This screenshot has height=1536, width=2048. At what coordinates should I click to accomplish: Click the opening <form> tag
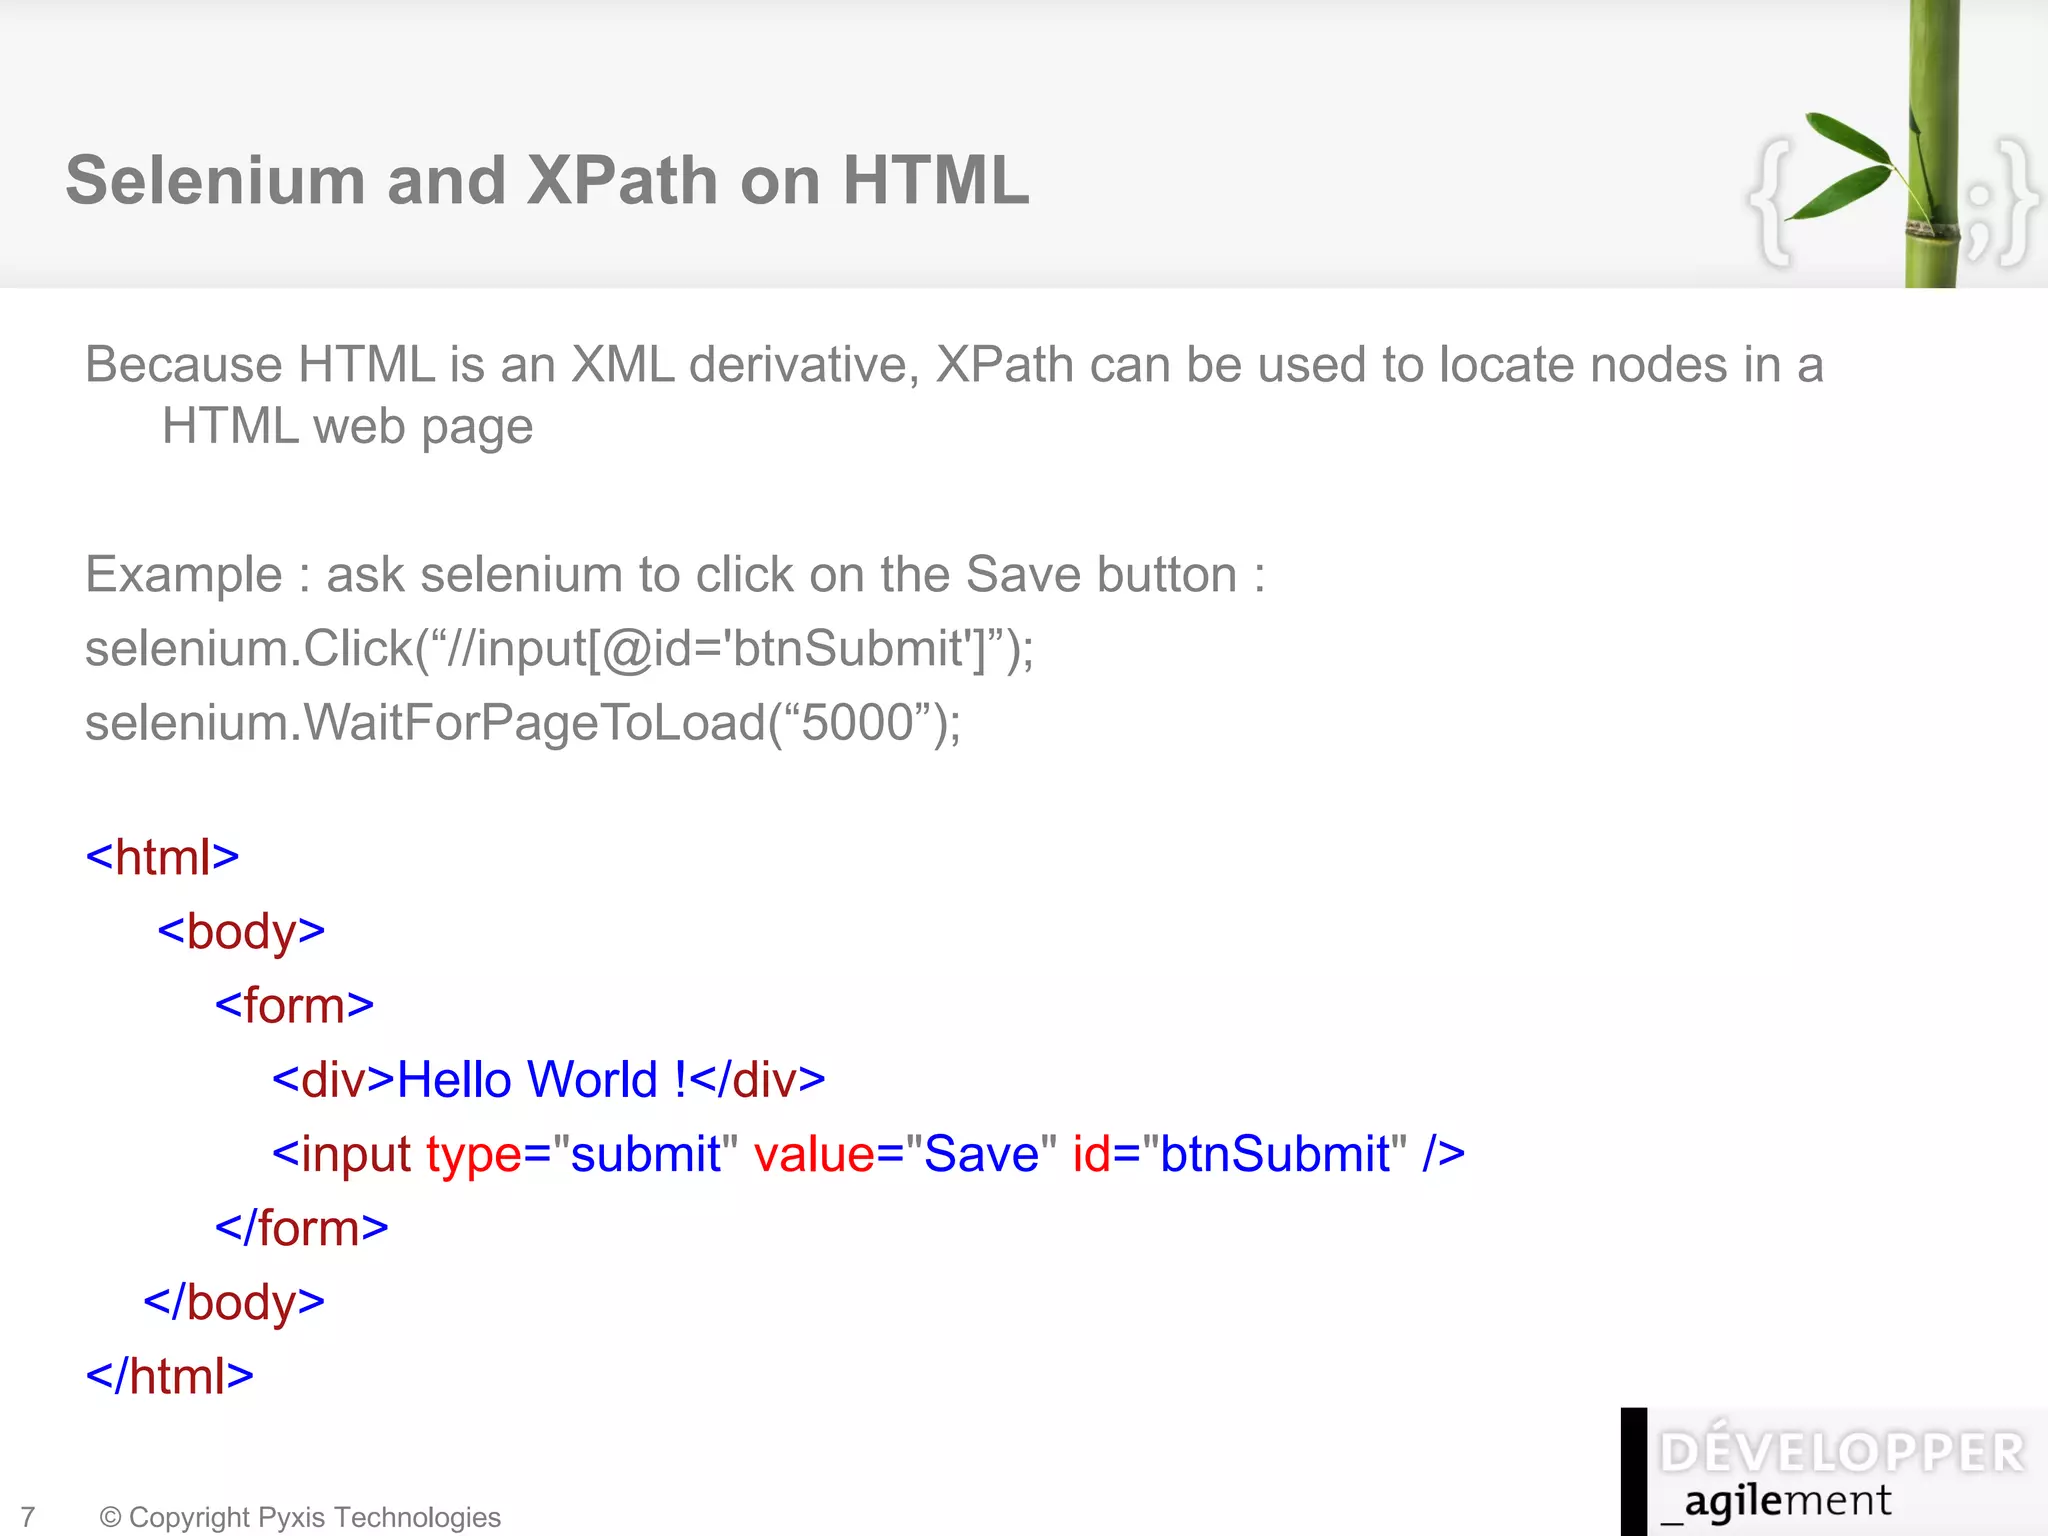294,1005
